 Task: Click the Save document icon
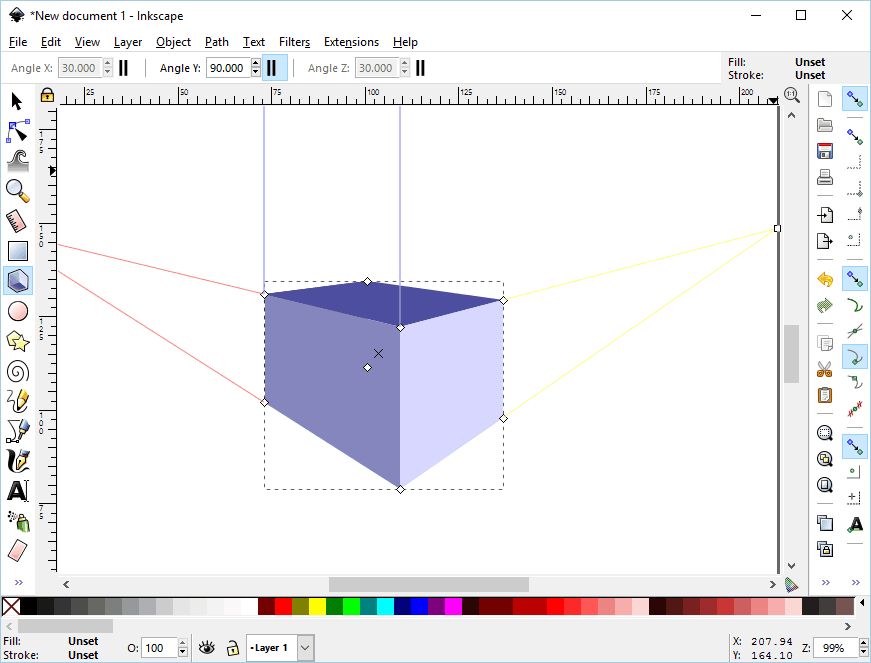[x=824, y=150]
